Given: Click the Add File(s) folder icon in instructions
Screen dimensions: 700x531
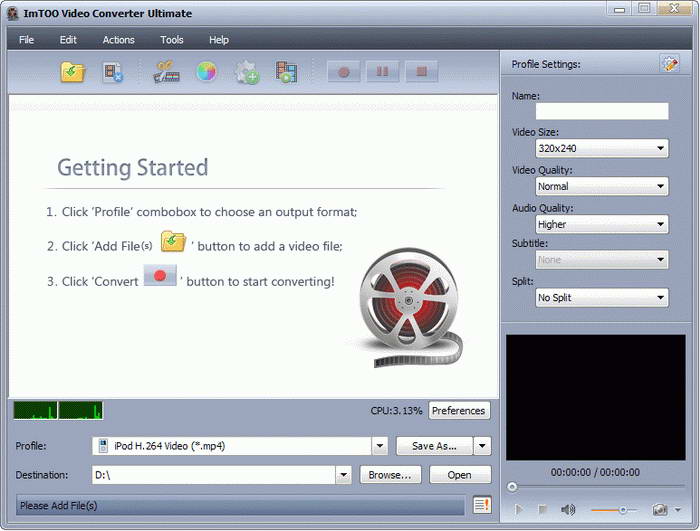Looking at the screenshot, I should point(173,241).
